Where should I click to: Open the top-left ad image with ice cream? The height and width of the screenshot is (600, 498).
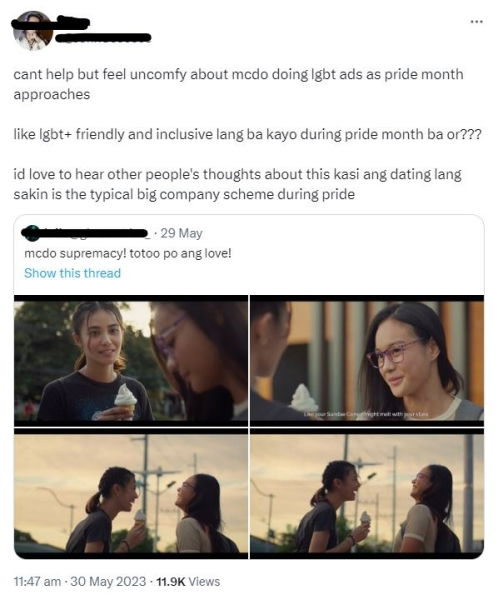click(x=131, y=360)
